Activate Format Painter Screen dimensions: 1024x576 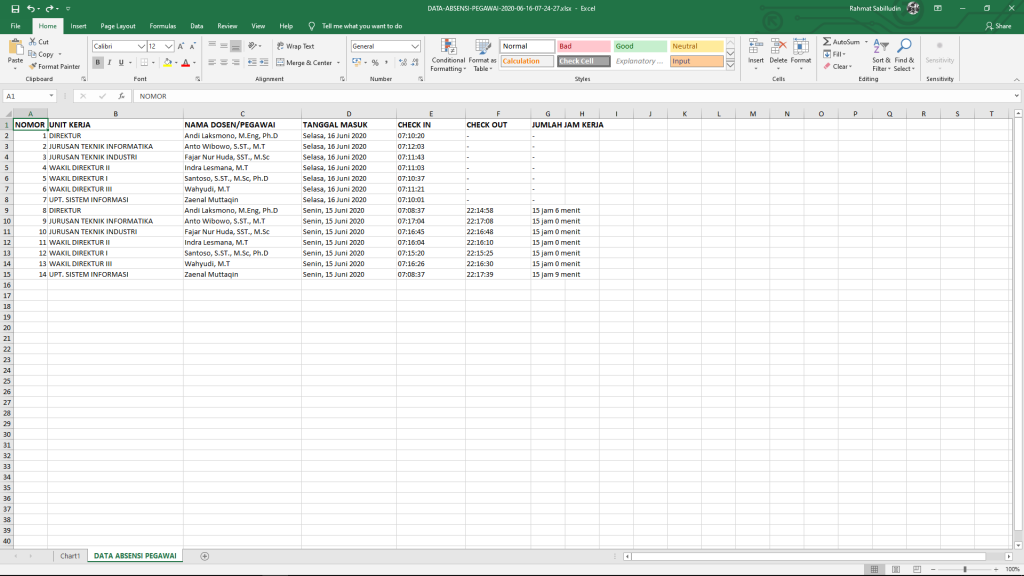[54, 67]
